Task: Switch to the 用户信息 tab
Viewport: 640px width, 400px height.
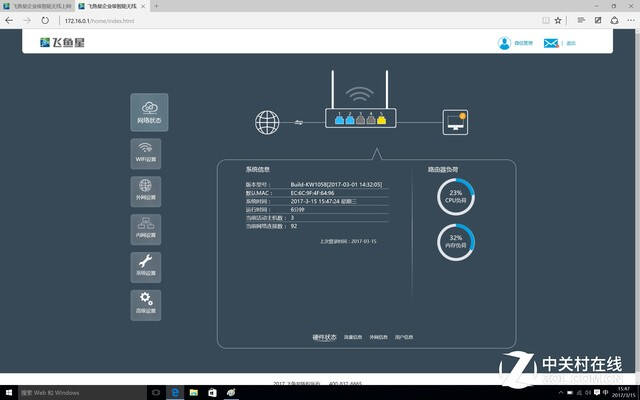Action: [404, 337]
